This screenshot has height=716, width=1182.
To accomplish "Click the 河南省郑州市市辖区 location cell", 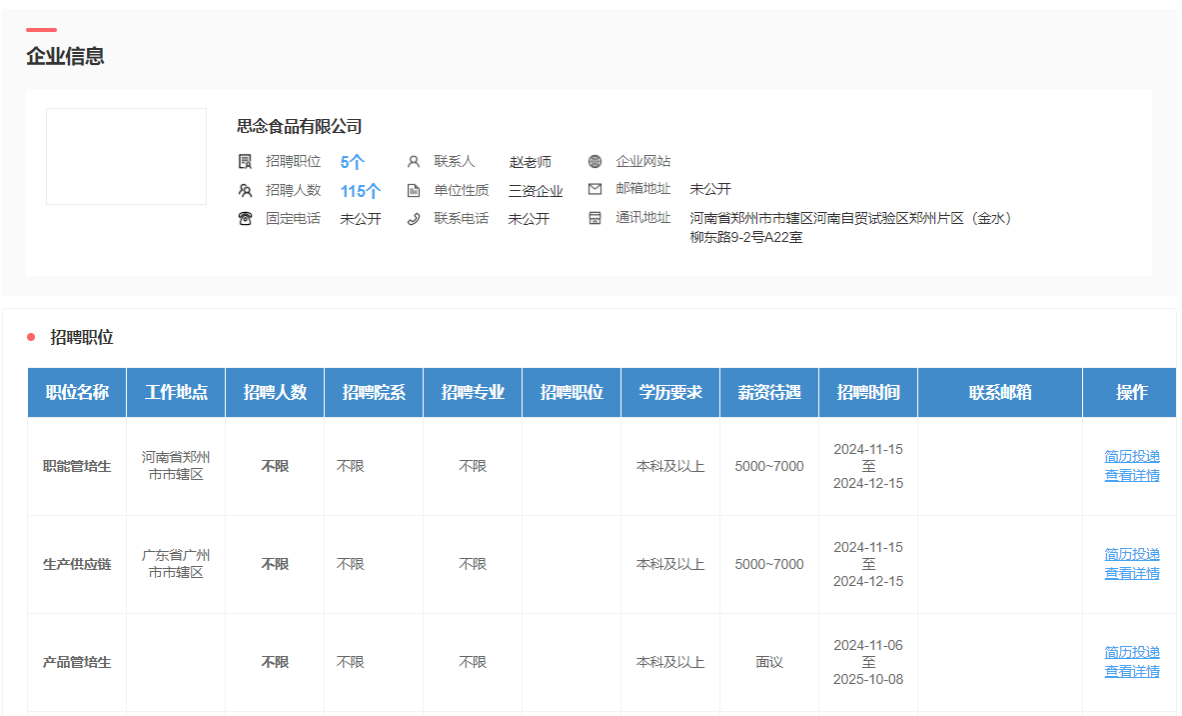I will click(x=176, y=466).
